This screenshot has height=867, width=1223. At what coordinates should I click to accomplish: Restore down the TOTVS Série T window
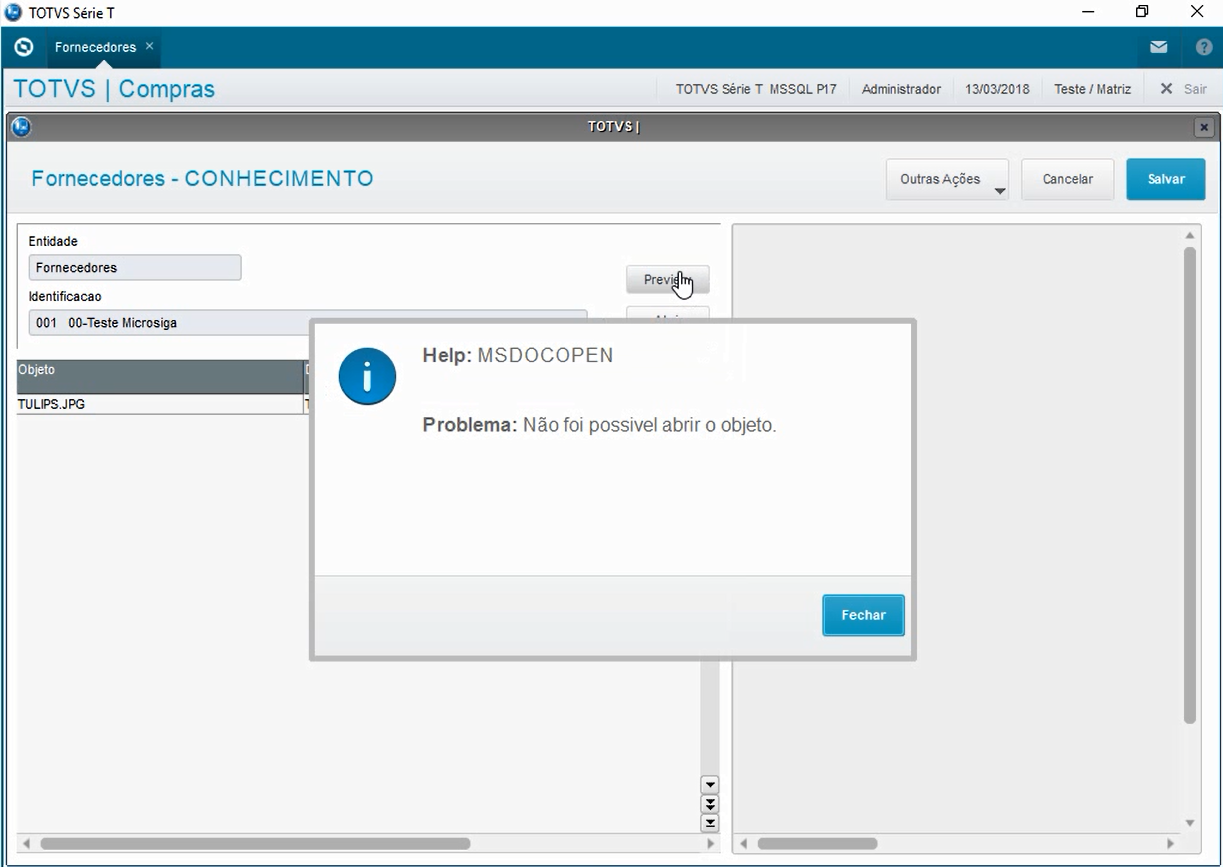[1142, 12]
